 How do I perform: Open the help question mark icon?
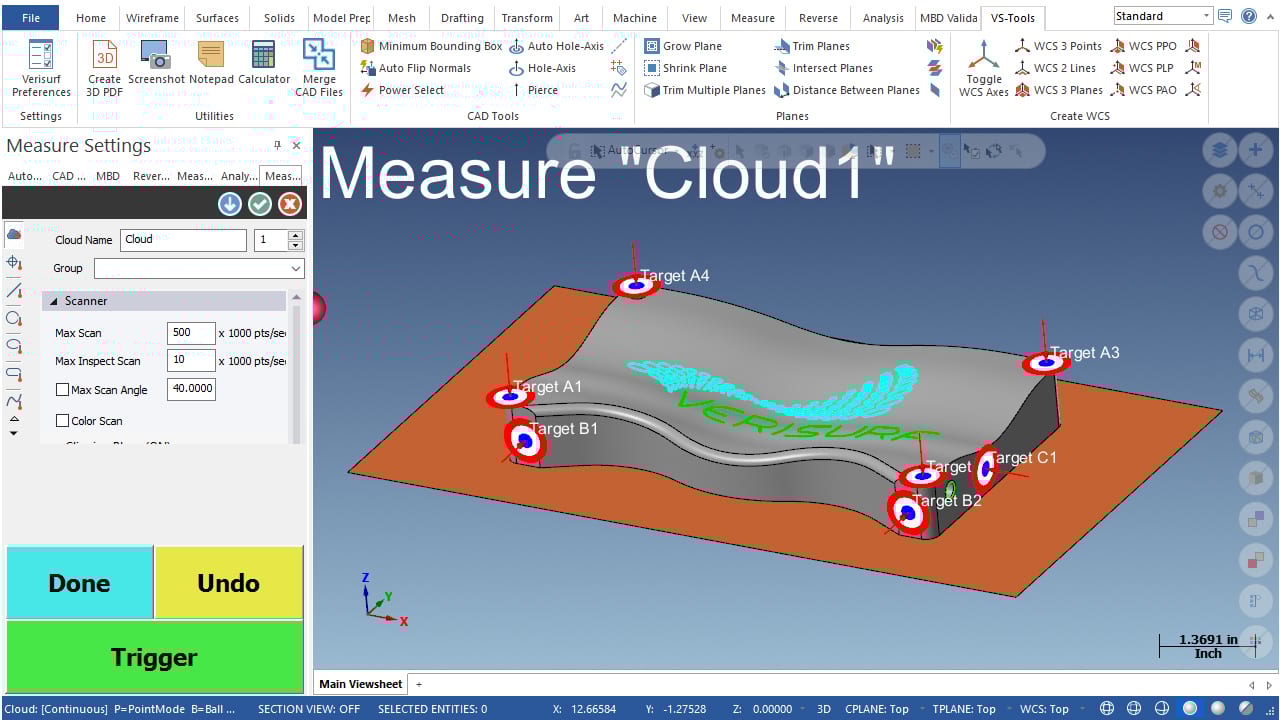(1249, 16)
